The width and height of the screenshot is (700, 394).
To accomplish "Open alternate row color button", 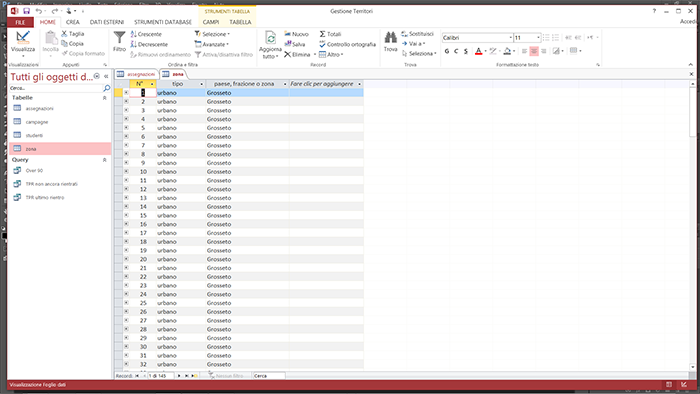I will 556,51.
